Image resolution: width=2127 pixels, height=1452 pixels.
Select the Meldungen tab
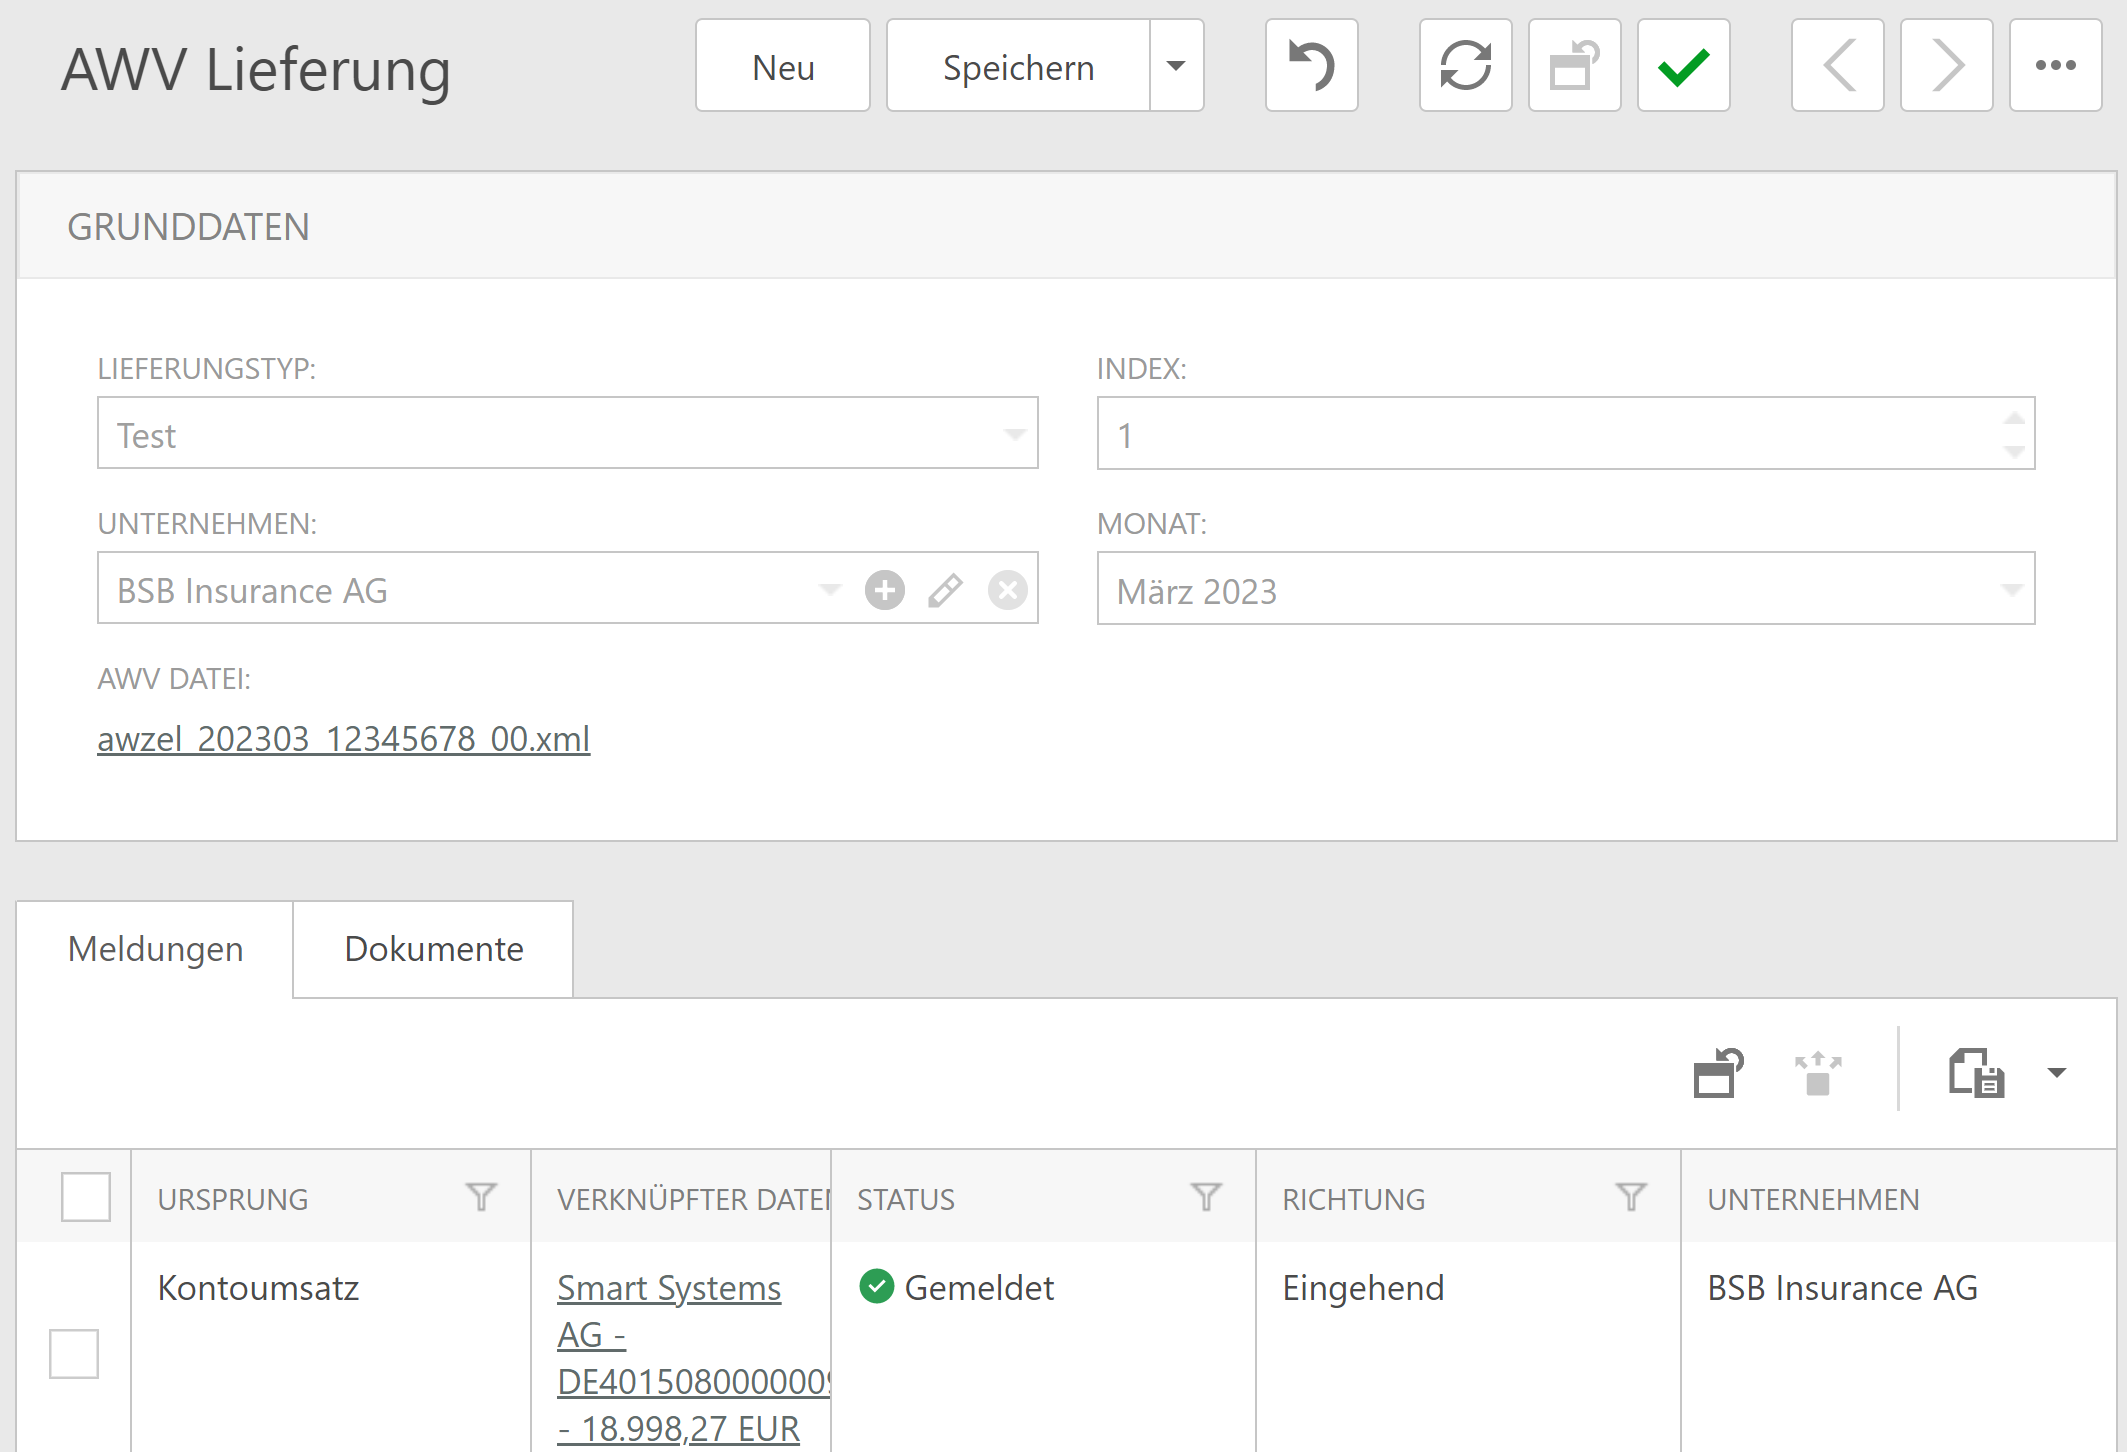point(155,949)
